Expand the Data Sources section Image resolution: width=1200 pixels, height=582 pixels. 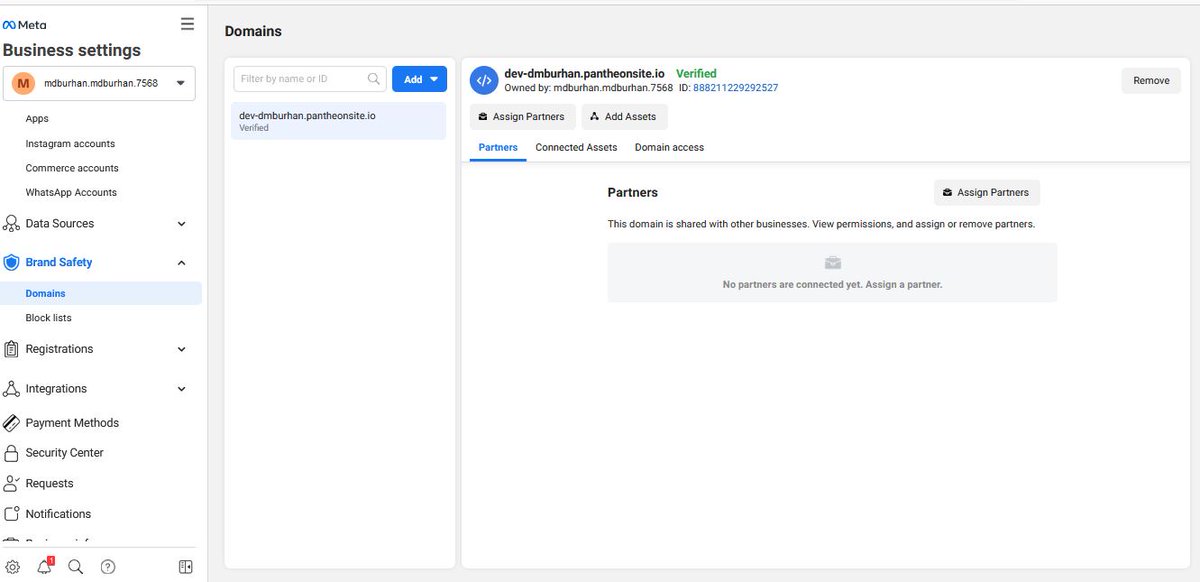[181, 223]
